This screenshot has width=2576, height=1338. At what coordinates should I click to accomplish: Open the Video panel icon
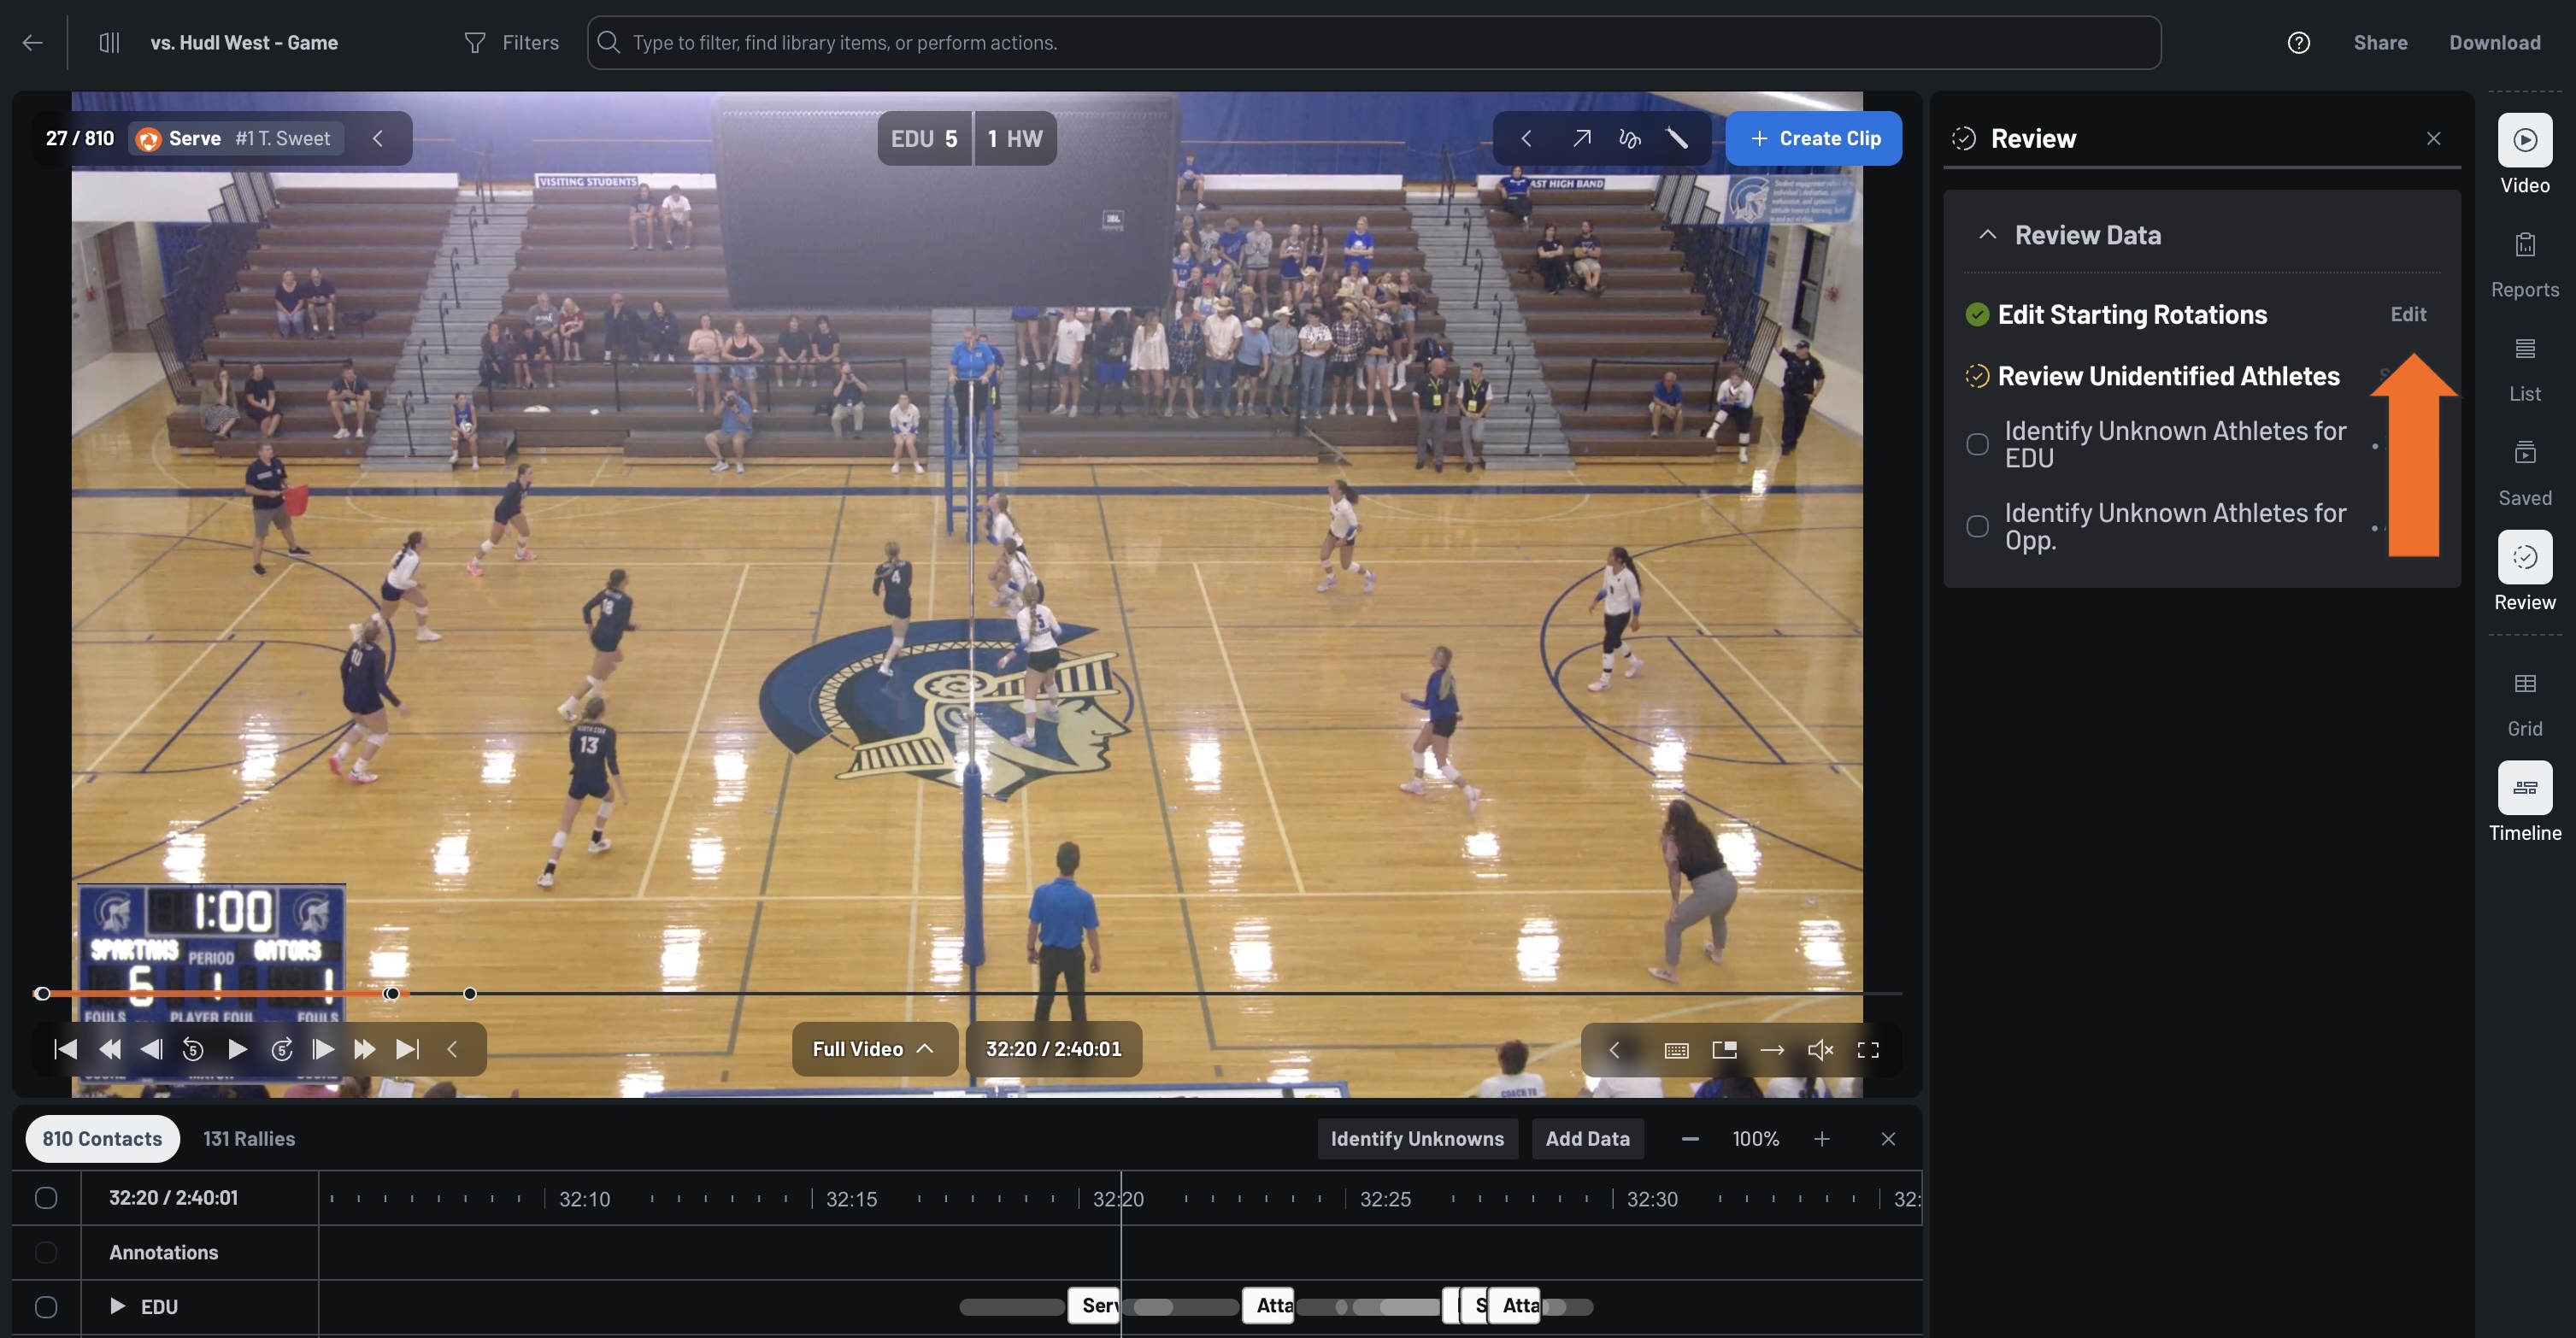coord(2524,140)
